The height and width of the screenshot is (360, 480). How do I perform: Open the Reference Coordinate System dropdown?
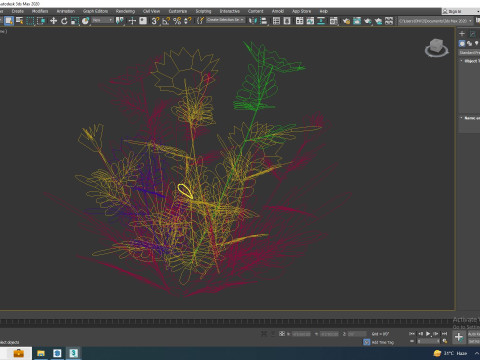click(103, 20)
